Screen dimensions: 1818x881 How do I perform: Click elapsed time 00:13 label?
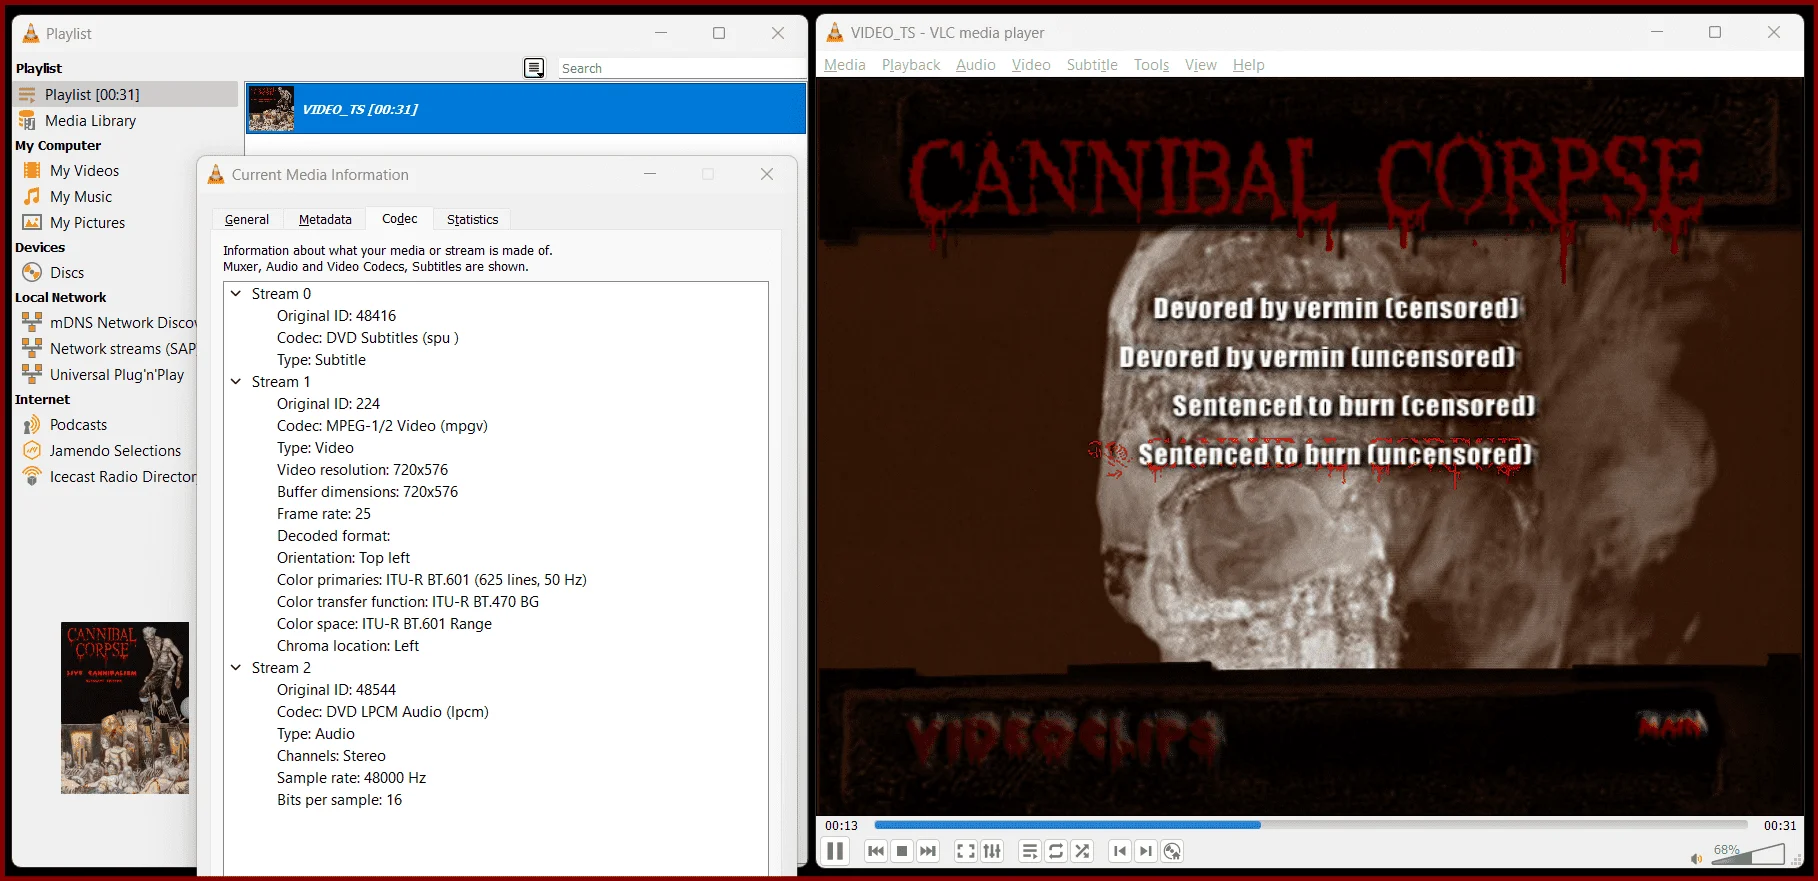(842, 826)
